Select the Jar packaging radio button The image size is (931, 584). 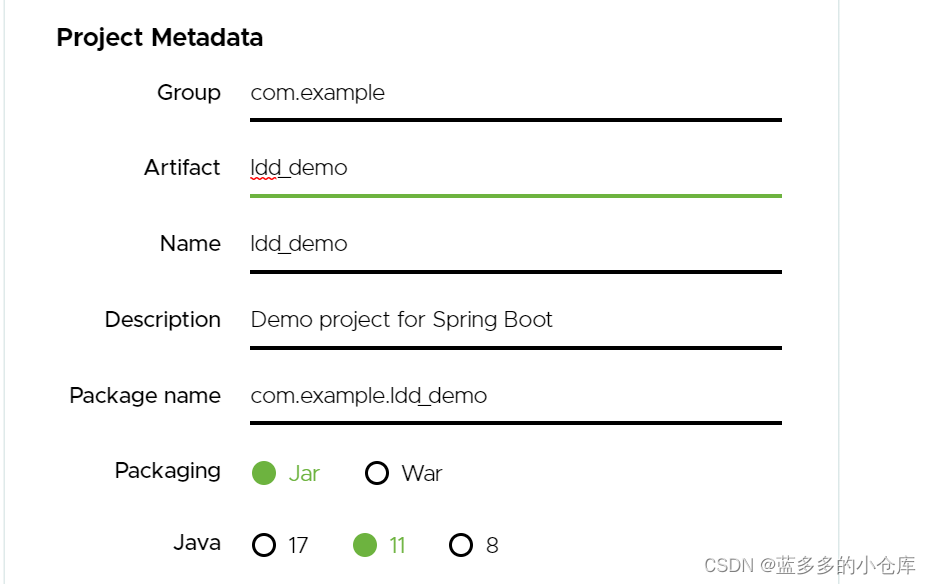coord(262,472)
